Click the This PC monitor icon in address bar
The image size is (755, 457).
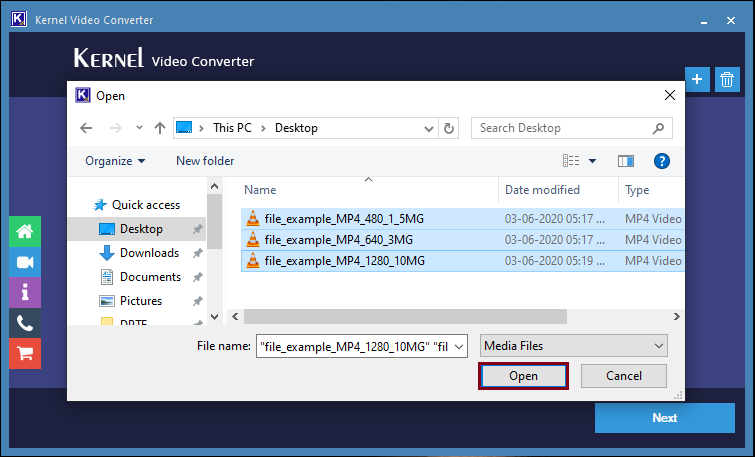pyautogui.click(x=184, y=128)
